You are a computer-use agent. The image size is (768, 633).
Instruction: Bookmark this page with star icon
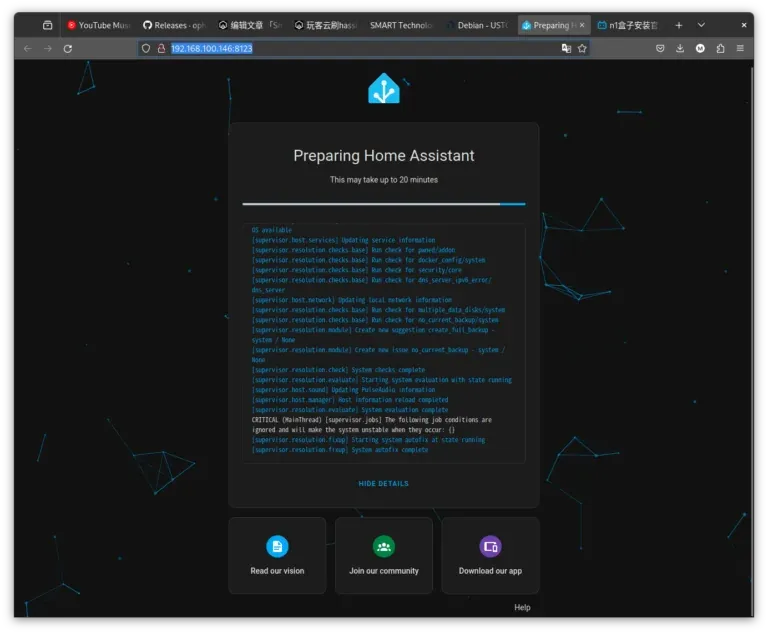click(582, 48)
